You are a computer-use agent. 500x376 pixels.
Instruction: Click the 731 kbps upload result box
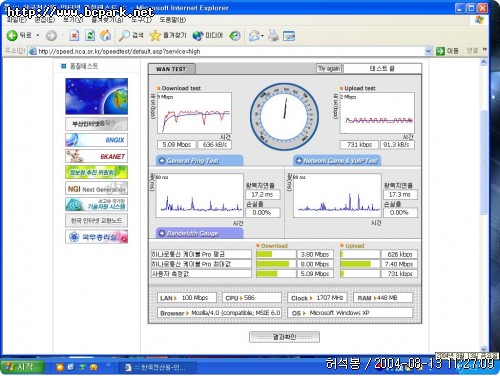tap(359, 145)
